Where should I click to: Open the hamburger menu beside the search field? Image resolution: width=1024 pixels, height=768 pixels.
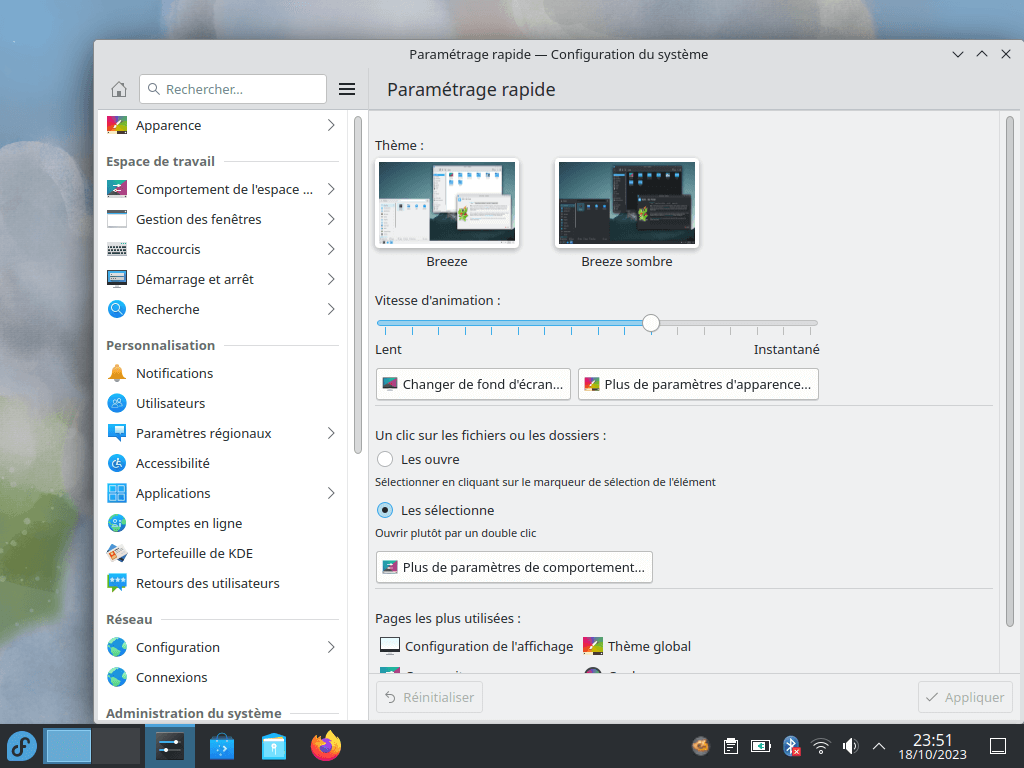[347, 89]
